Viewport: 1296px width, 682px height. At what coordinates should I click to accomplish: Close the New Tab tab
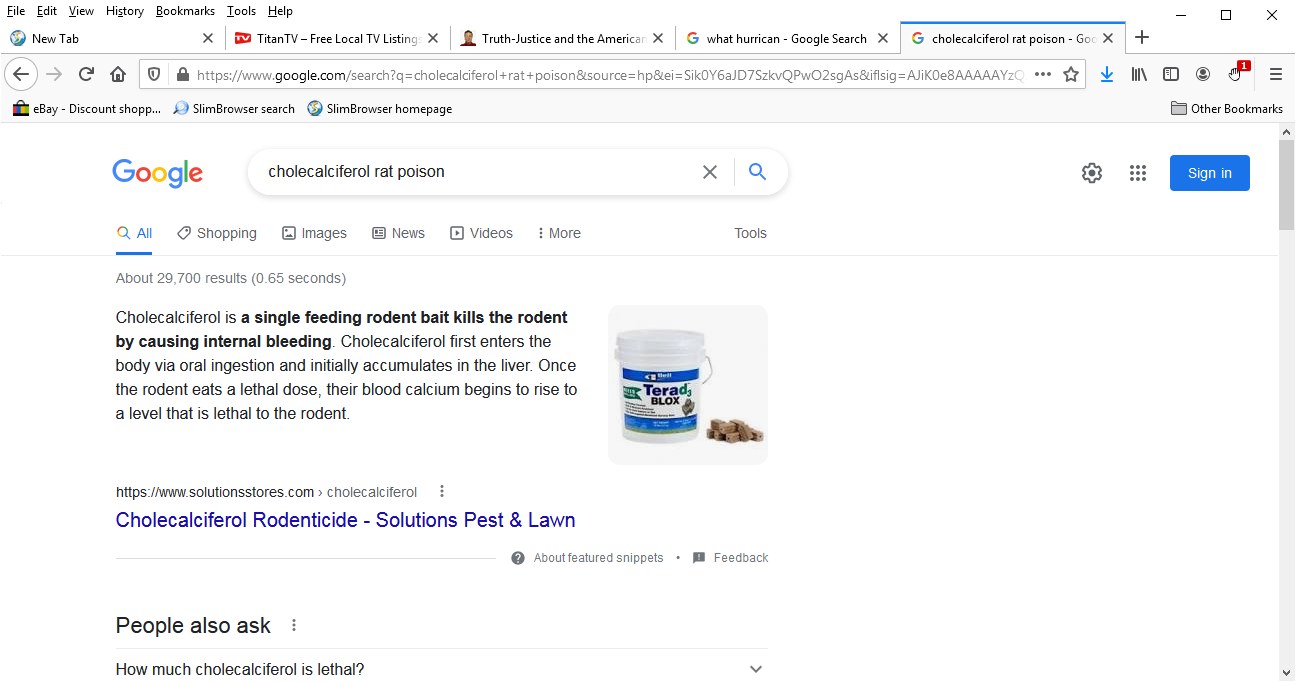[x=208, y=38]
